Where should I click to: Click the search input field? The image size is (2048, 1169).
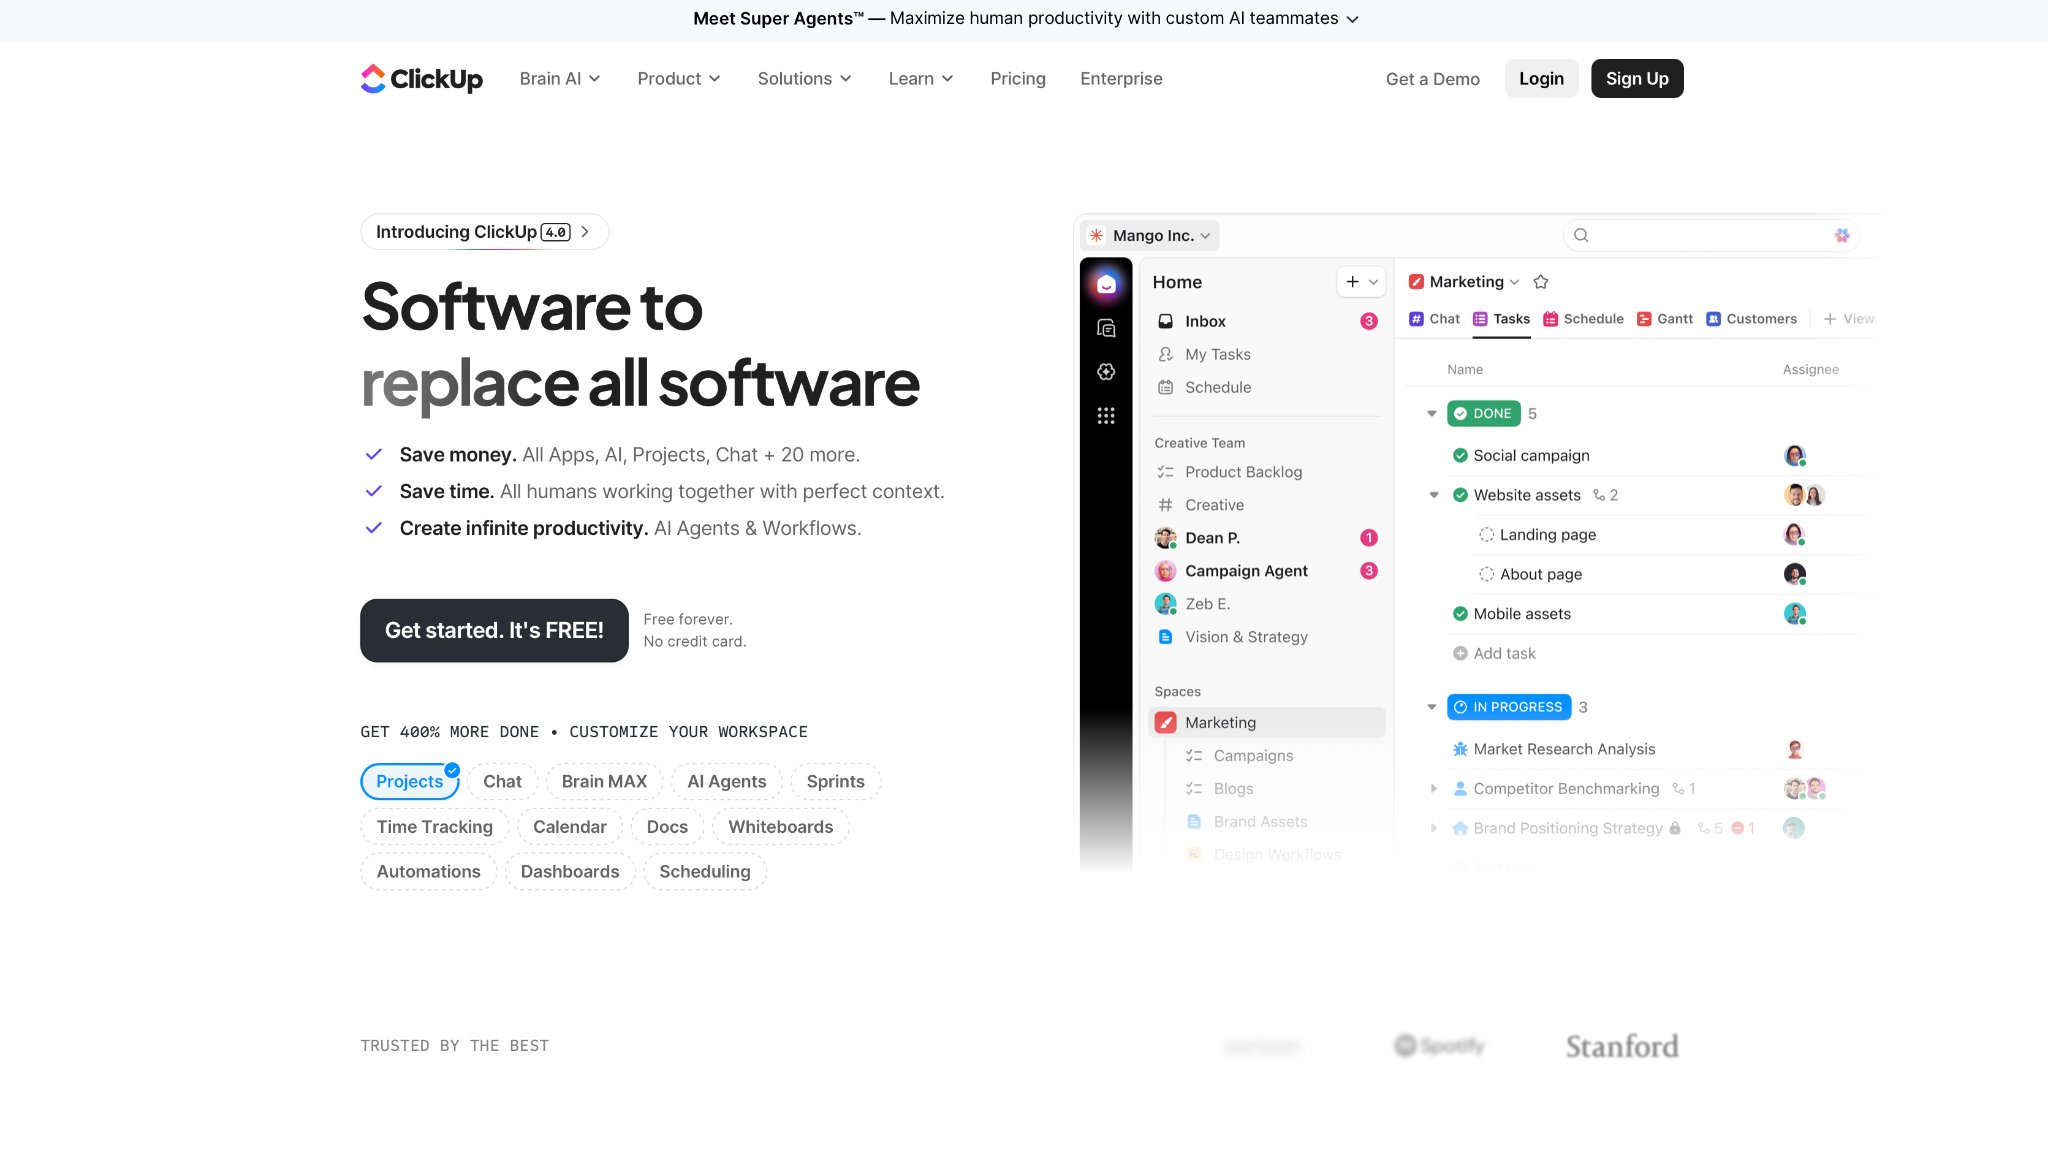click(1711, 235)
